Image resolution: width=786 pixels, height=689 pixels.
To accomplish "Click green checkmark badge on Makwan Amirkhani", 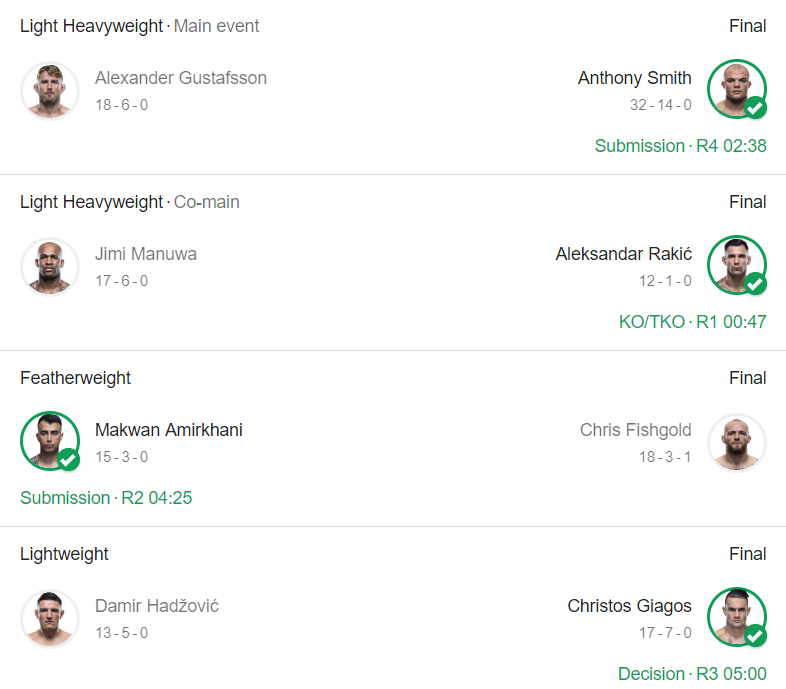I will click(x=68, y=460).
